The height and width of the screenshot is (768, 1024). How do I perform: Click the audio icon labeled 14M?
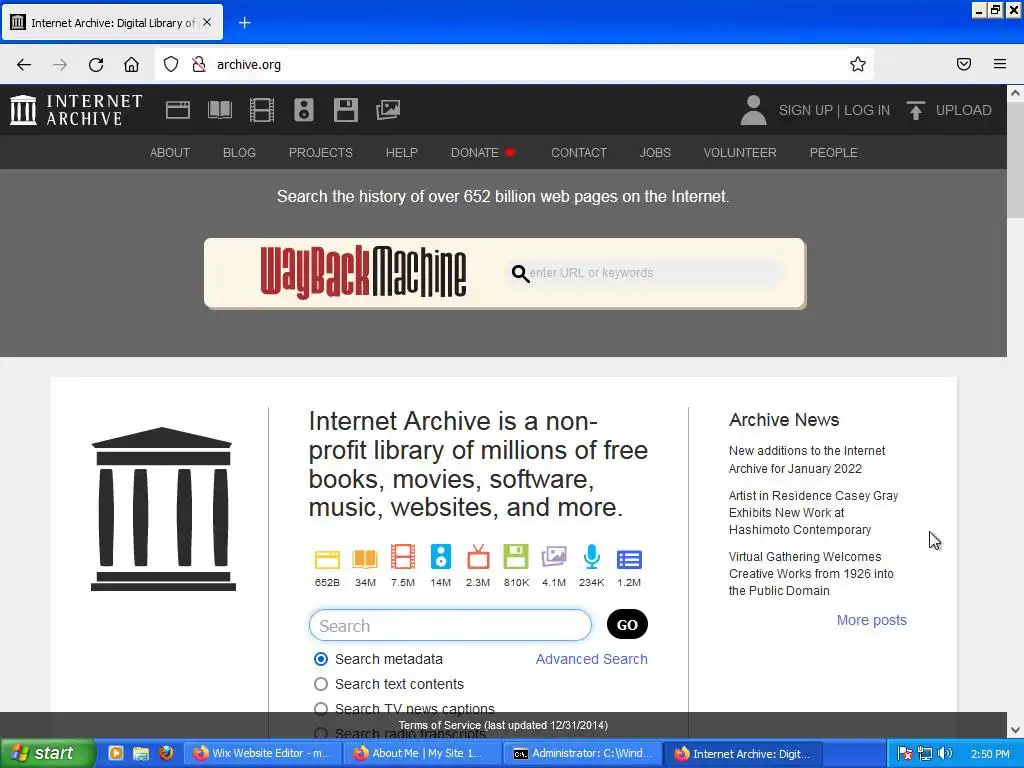coord(441,558)
